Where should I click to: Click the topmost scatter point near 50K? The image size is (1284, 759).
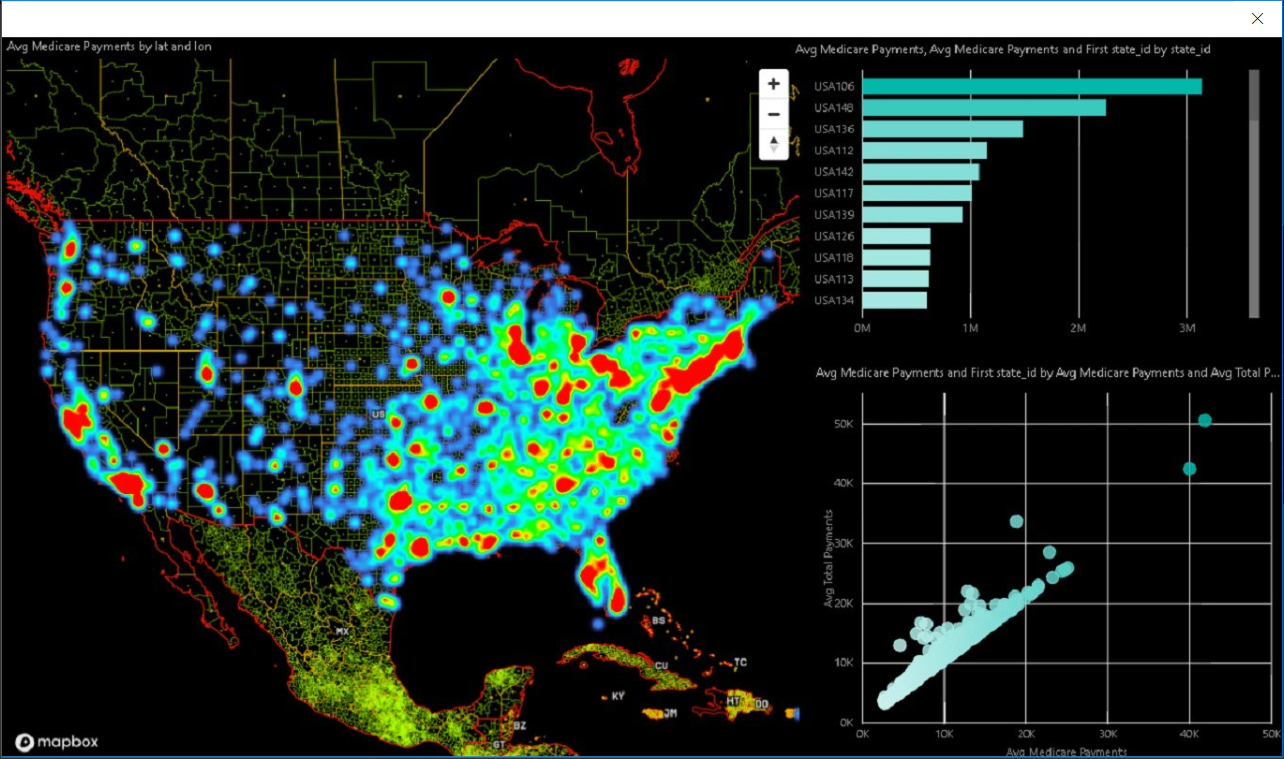point(1206,420)
